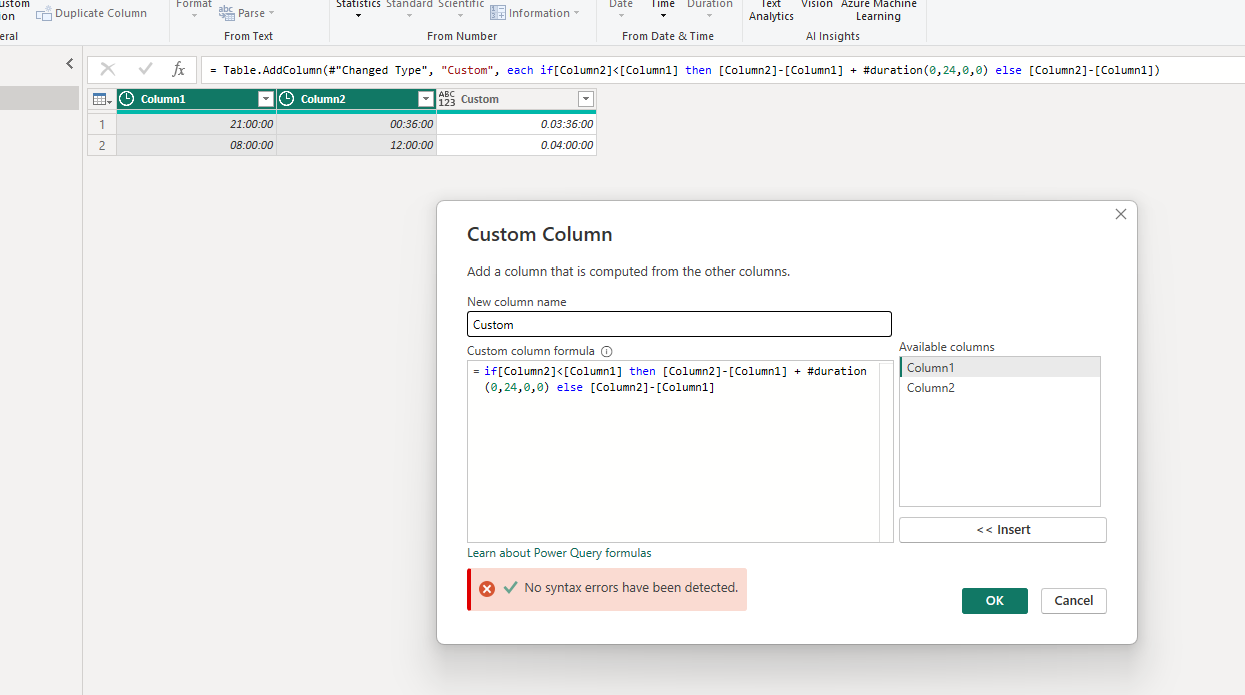Click the New column name field
Image resolution: width=1245 pixels, height=695 pixels.
(679, 324)
